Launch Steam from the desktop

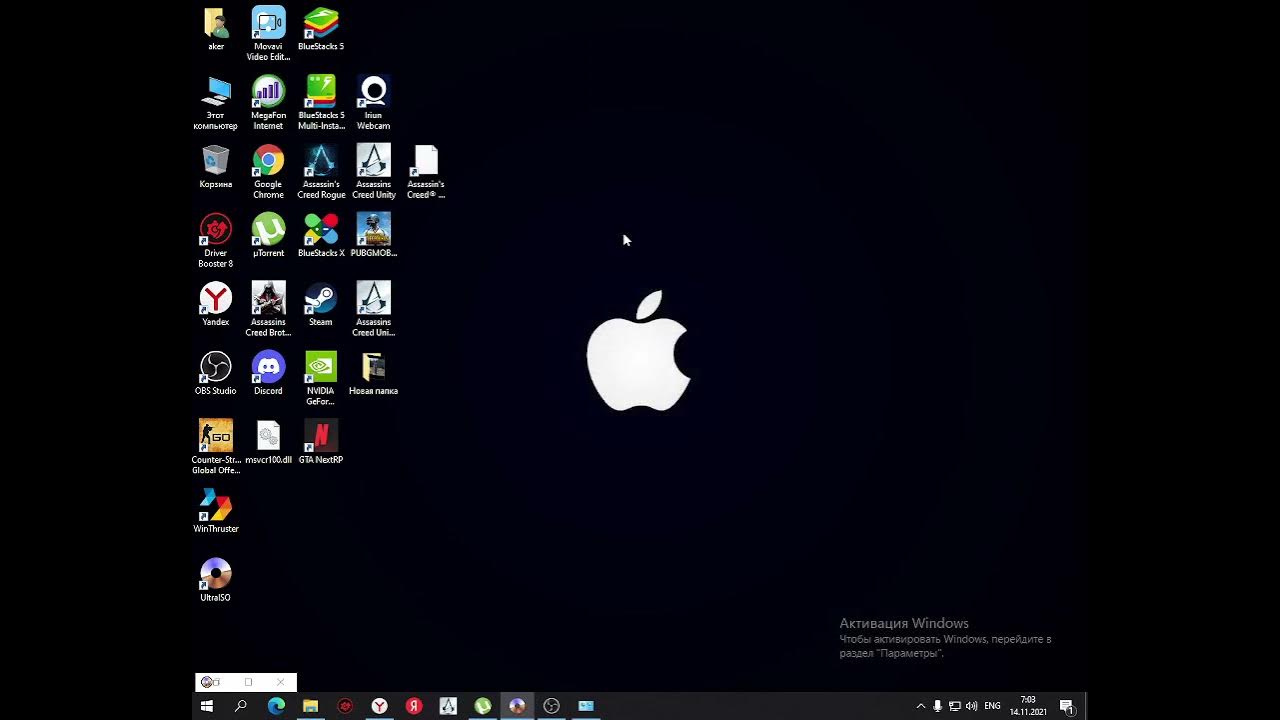click(x=321, y=305)
